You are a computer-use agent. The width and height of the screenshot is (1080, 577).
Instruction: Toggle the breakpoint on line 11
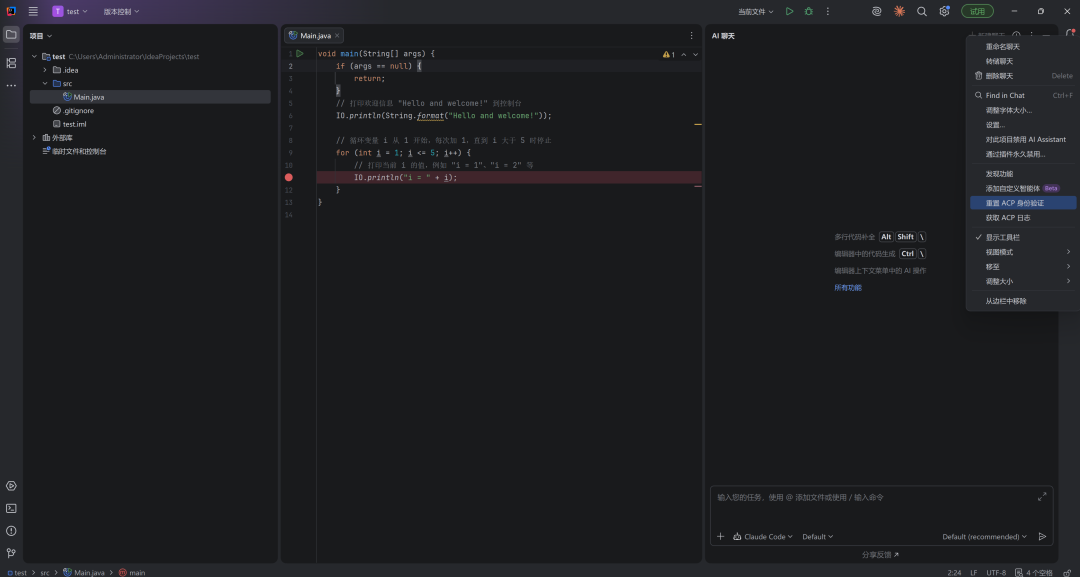tap(289, 177)
